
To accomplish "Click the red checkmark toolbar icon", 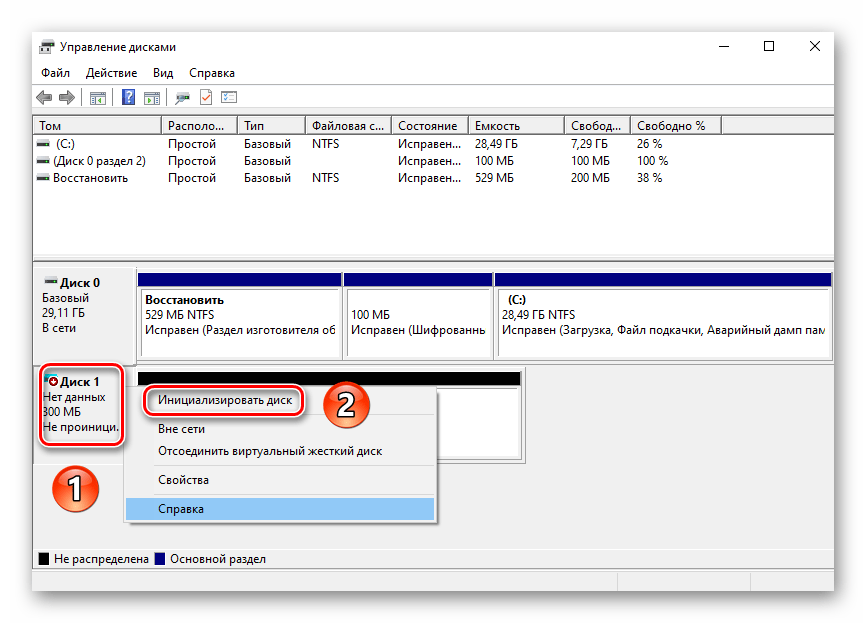I will [x=206, y=98].
